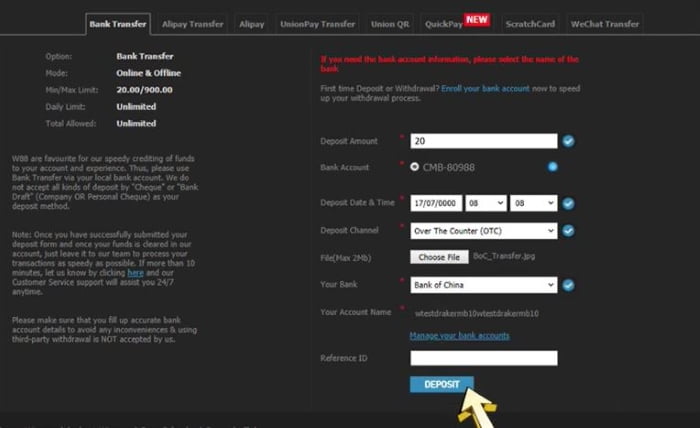This screenshot has height=428, width=700.
Task: Open the Enroll your bank account link
Action: click(x=485, y=88)
